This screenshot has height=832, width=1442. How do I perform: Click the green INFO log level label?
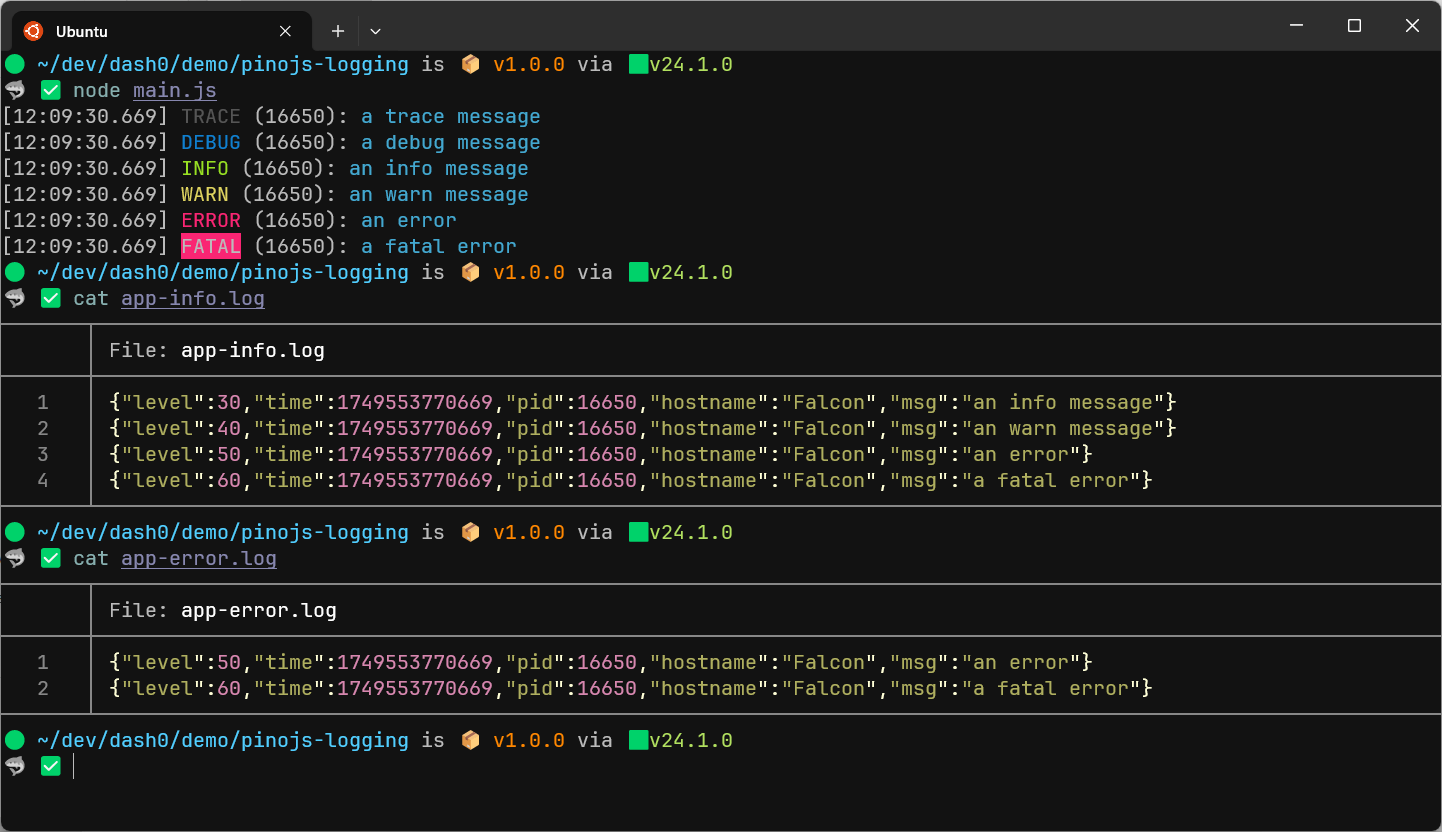tap(205, 169)
